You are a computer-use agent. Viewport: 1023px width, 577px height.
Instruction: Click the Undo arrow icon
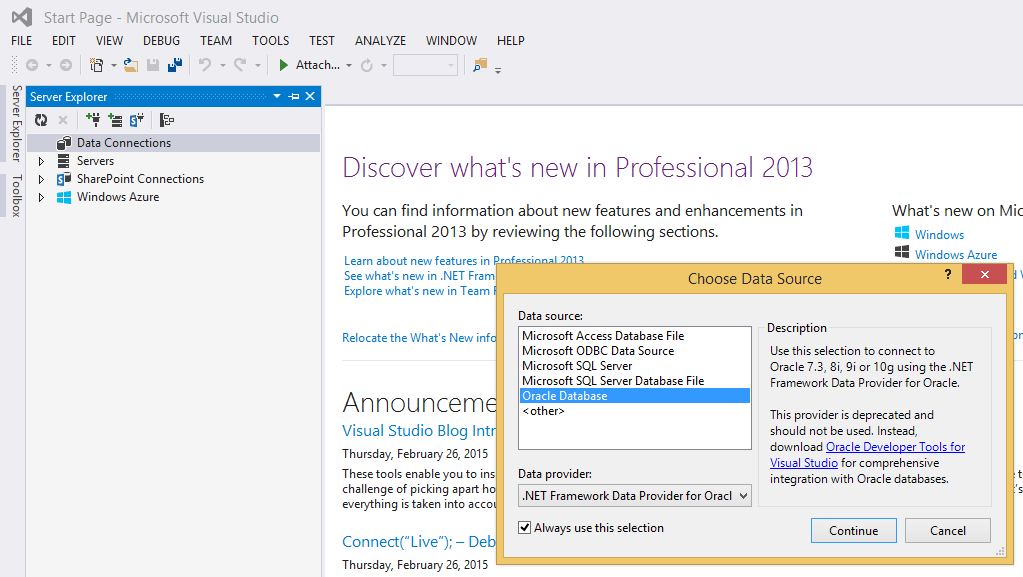[205, 65]
